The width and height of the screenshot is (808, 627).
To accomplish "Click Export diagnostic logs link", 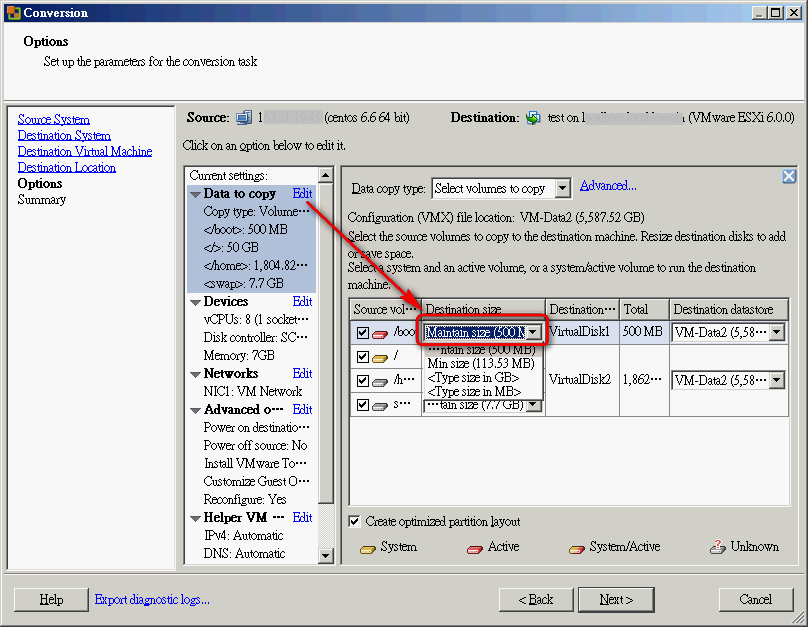I will [x=152, y=600].
